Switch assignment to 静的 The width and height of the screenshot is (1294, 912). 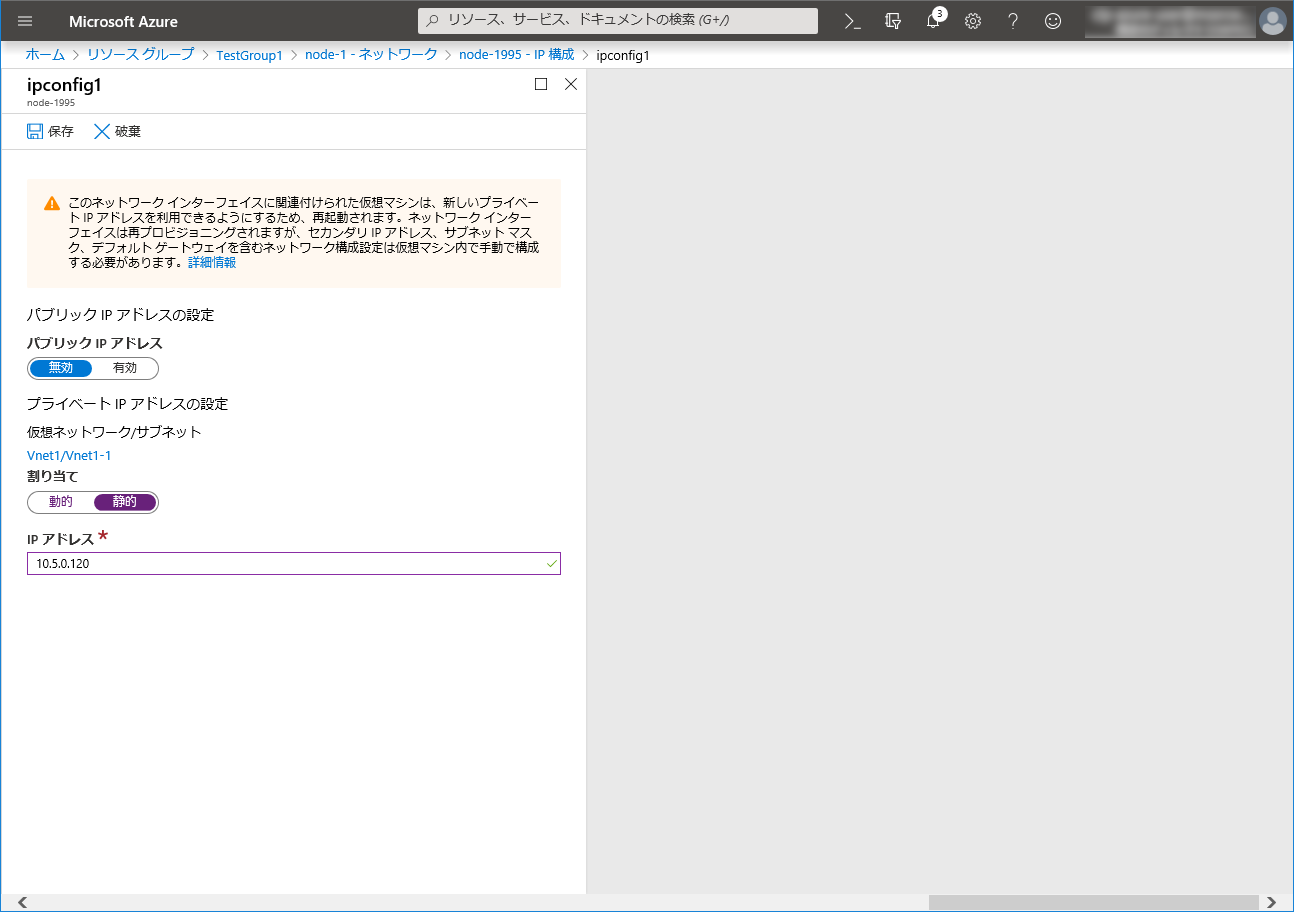(x=125, y=502)
